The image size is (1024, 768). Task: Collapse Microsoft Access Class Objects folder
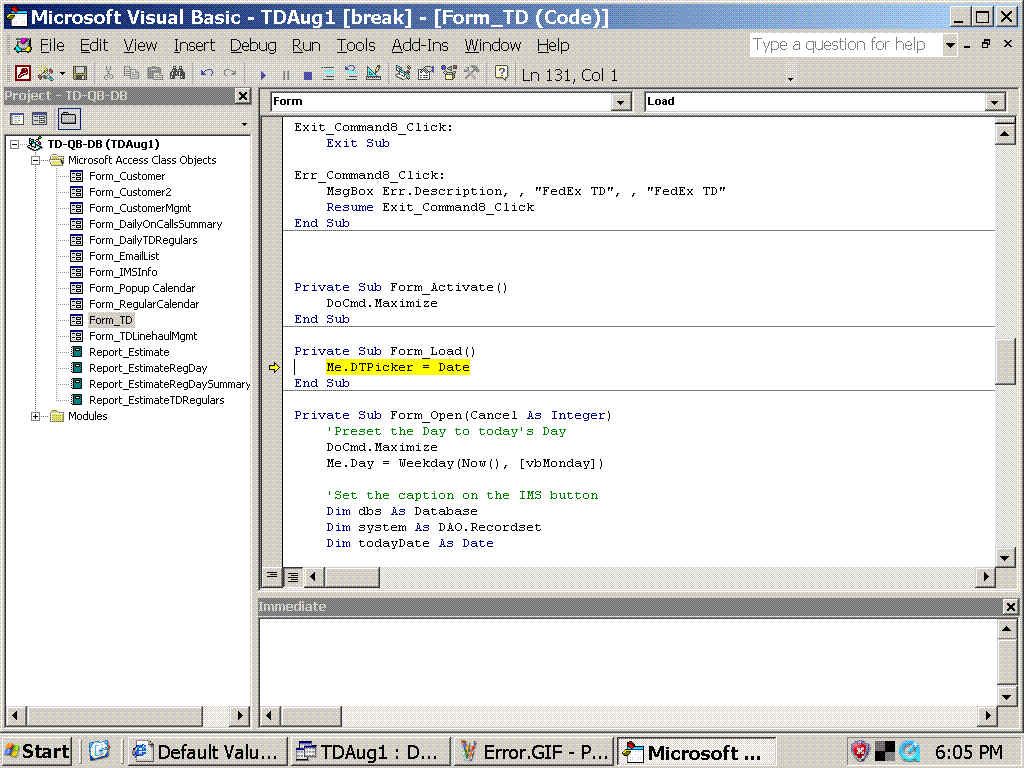(36, 160)
